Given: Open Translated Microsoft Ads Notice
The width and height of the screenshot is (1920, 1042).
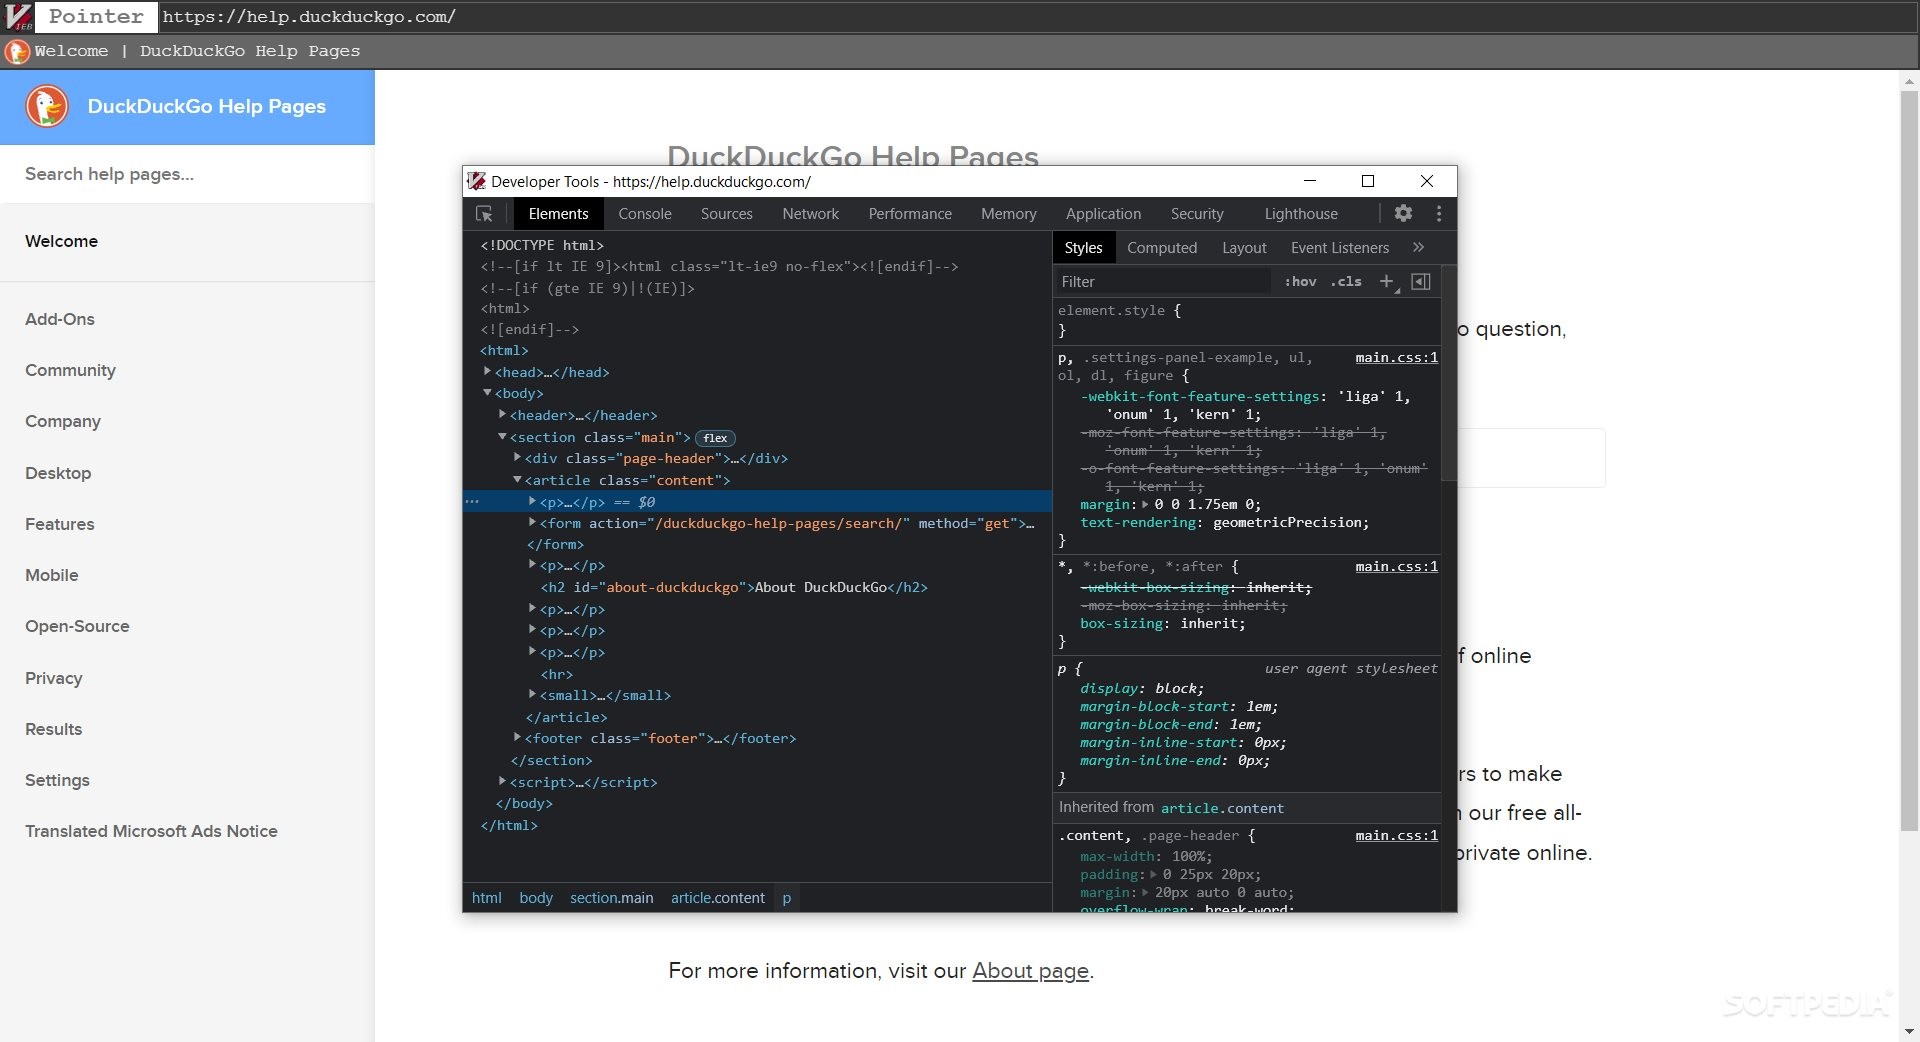Looking at the screenshot, I should point(151,831).
